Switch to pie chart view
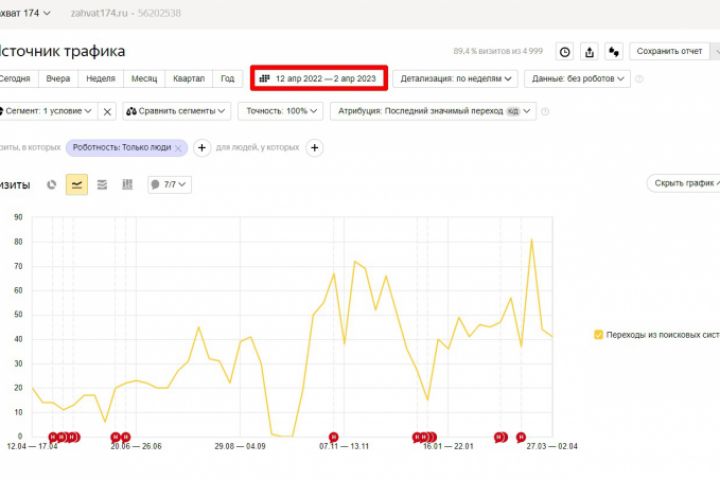720x480 pixels. click(51, 185)
